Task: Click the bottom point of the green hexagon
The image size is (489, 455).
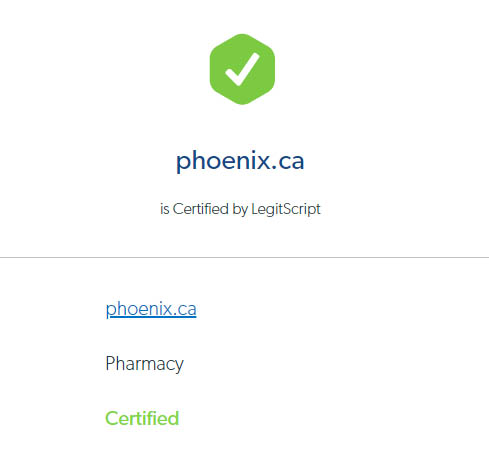Action: pos(242,103)
